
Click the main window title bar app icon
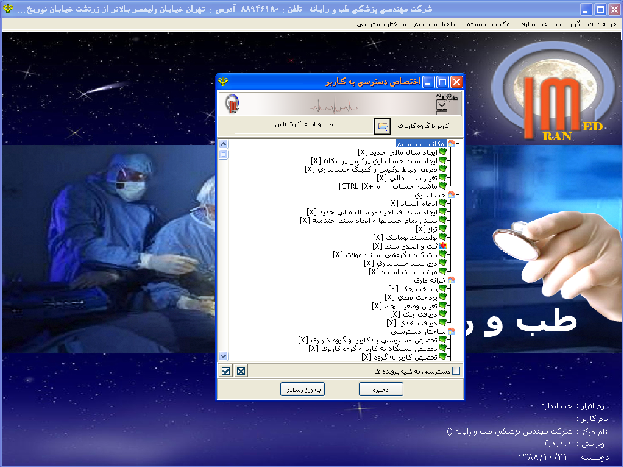pyautogui.click(x=8, y=9)
